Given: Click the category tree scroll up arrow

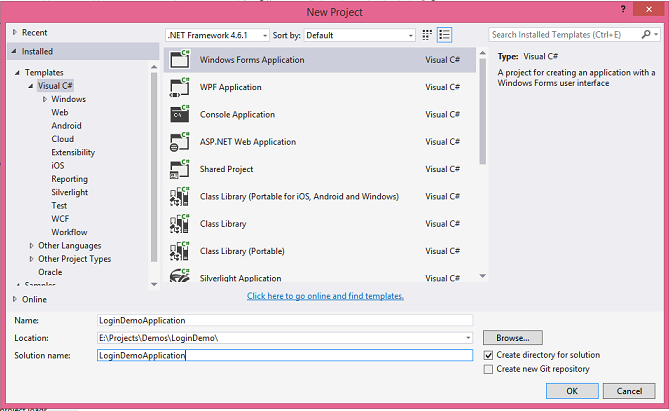Looking at the screenshot, I should 154,67.
